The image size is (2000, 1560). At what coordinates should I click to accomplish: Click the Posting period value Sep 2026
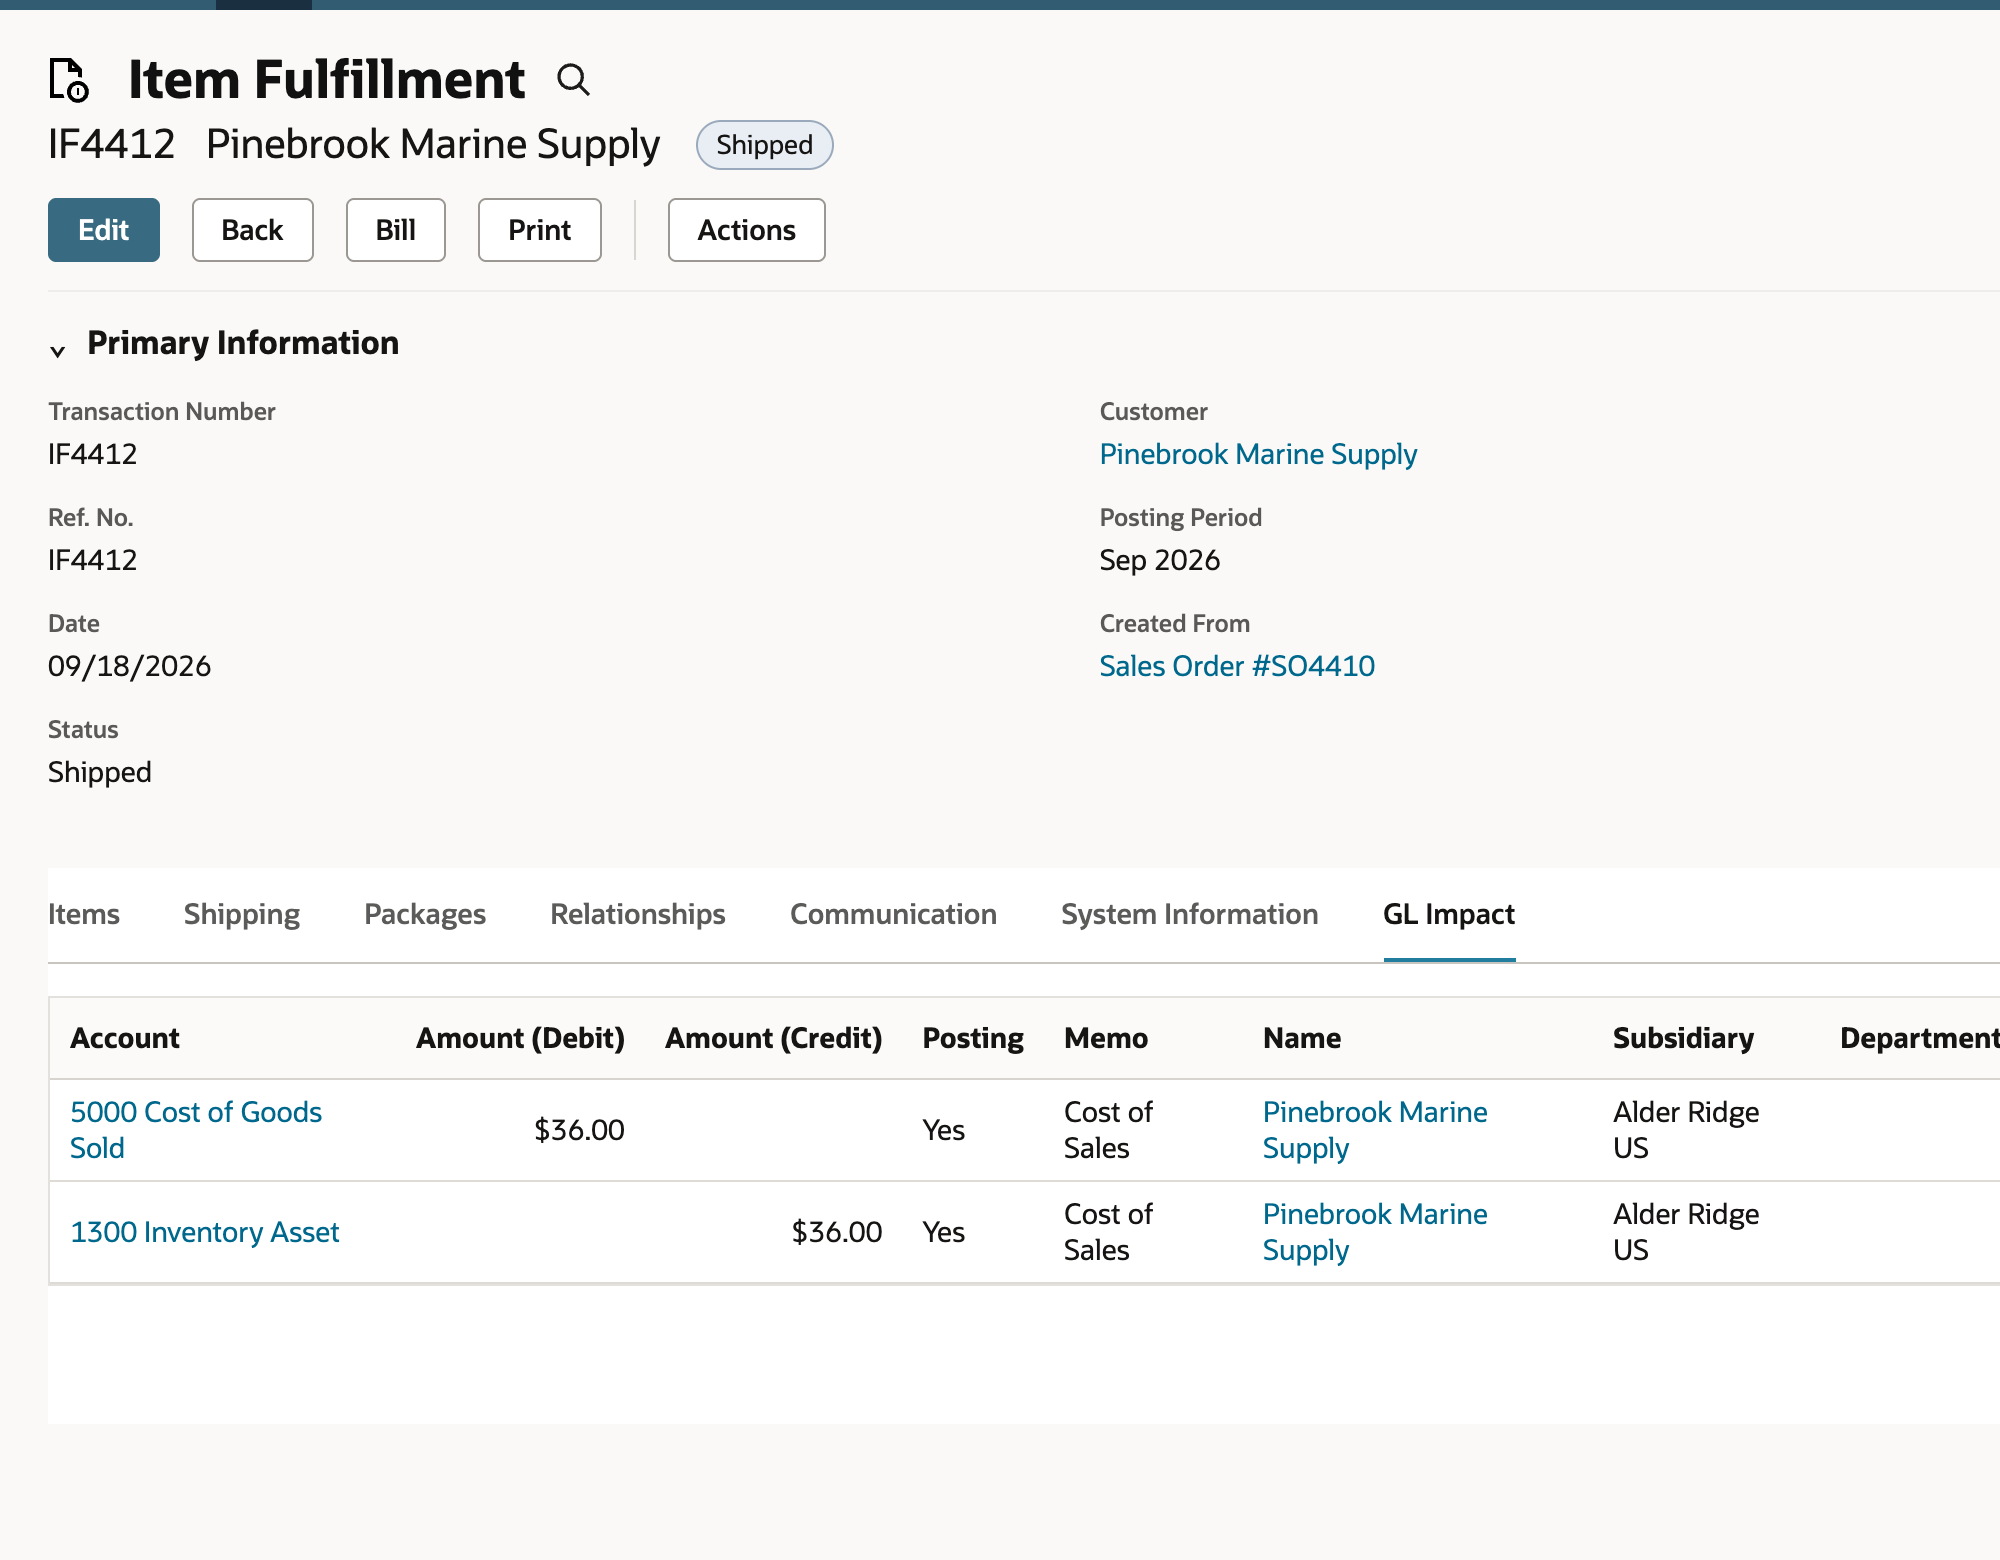click(1160, 560)
